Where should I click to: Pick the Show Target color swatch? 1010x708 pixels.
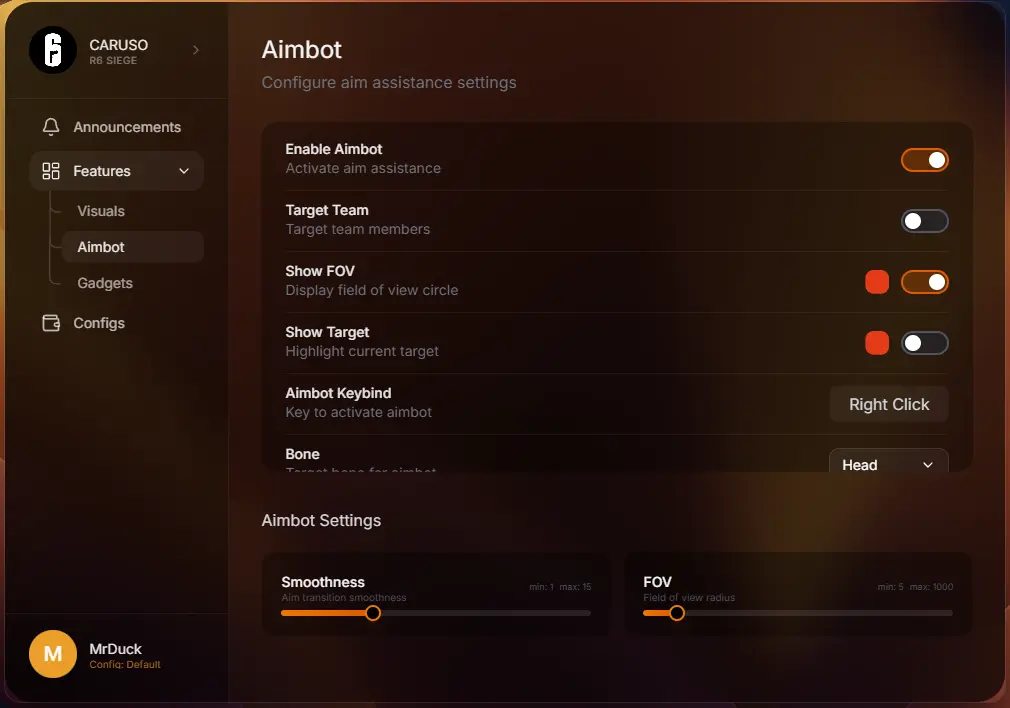(877, 343)
